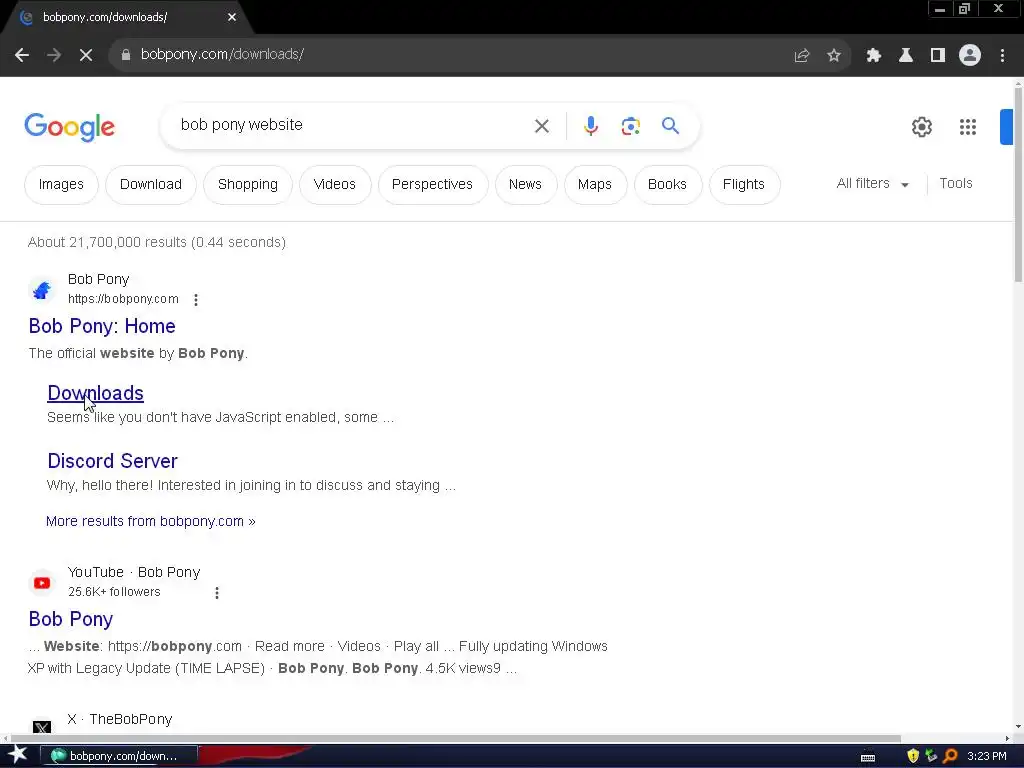Click the orange magnifier tray icon
The width and height of the screenshot is (1024, 768).
(x=950, y=756)
